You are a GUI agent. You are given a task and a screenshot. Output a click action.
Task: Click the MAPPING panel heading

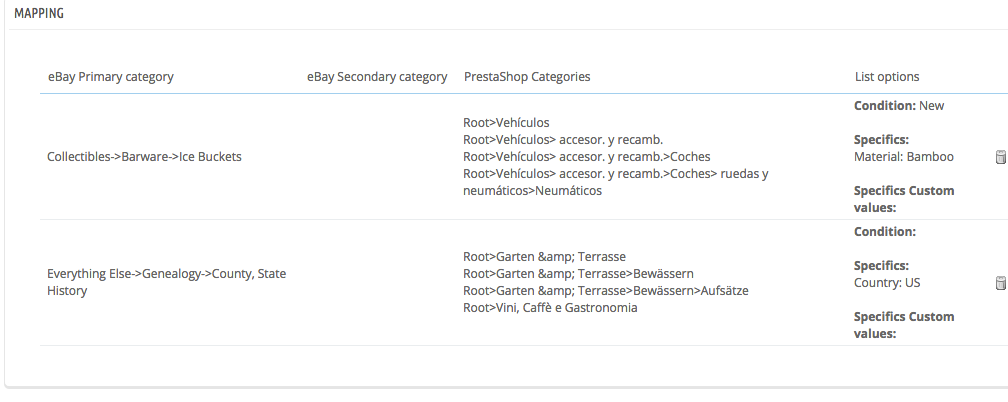(x=39, y=14)
